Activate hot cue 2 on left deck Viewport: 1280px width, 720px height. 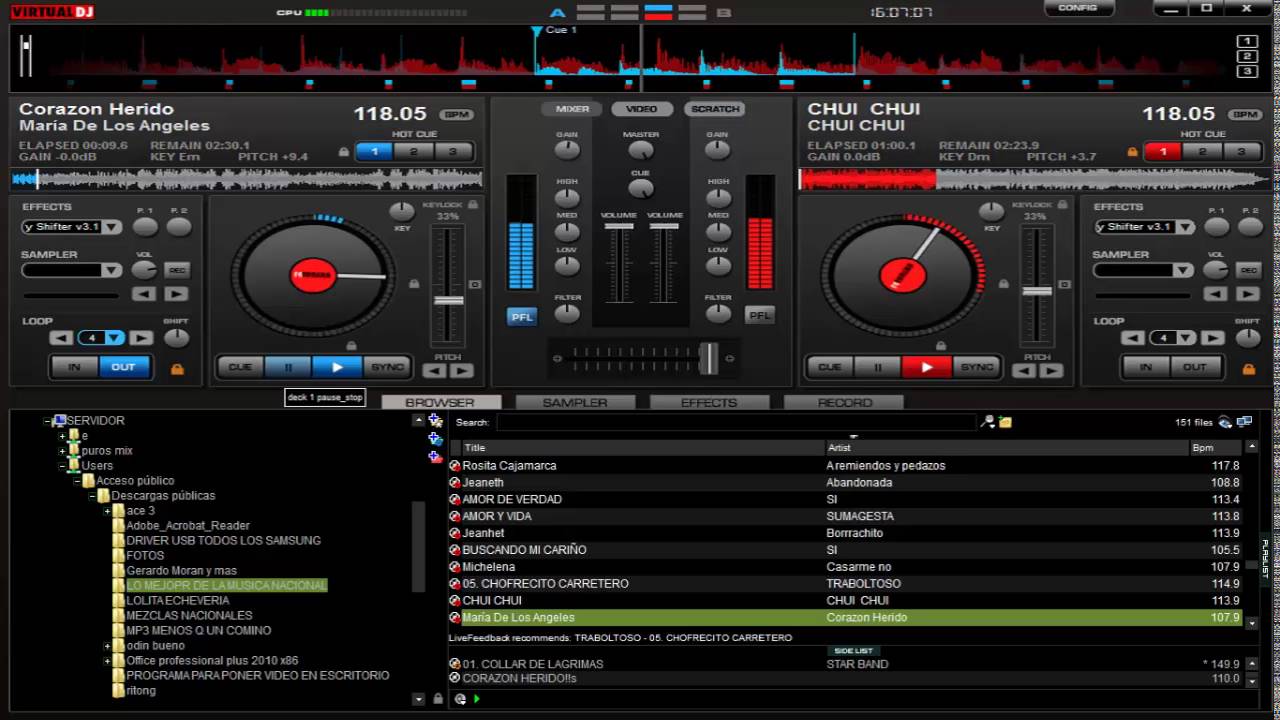coord(413,152)
